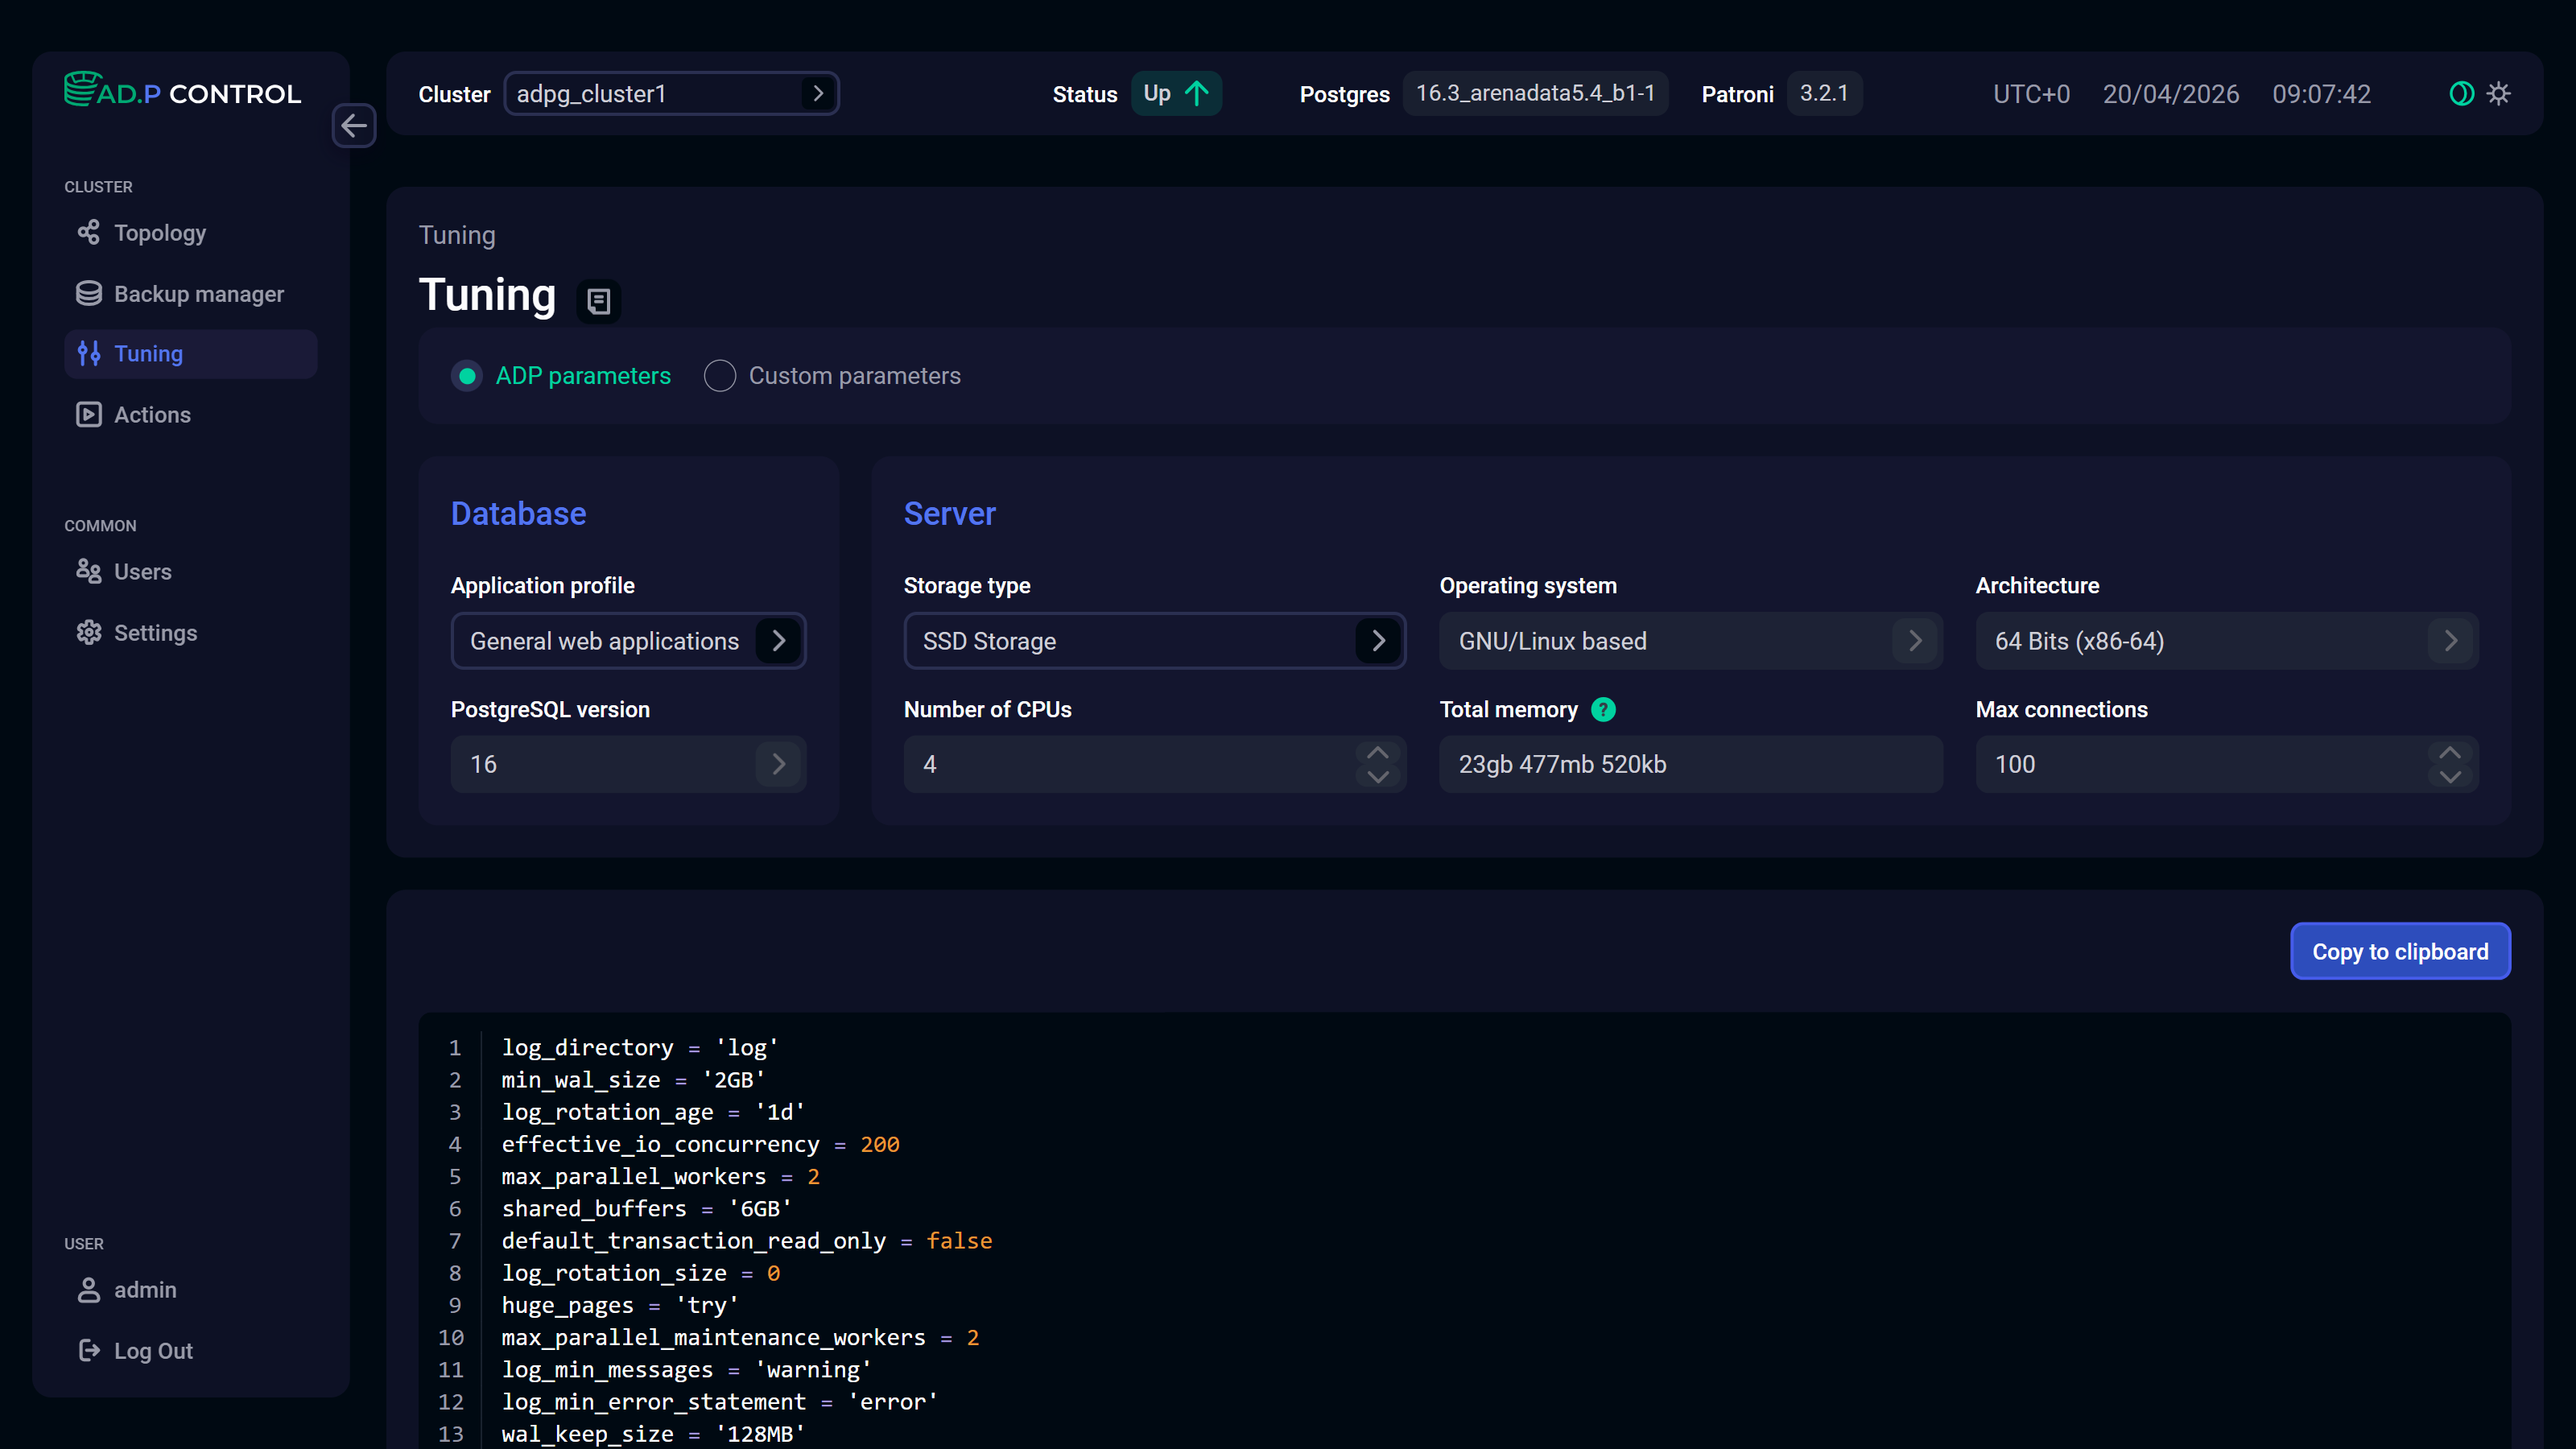Click the Log Out icon
The image size is (2576, 1449).
(89, 1350)
